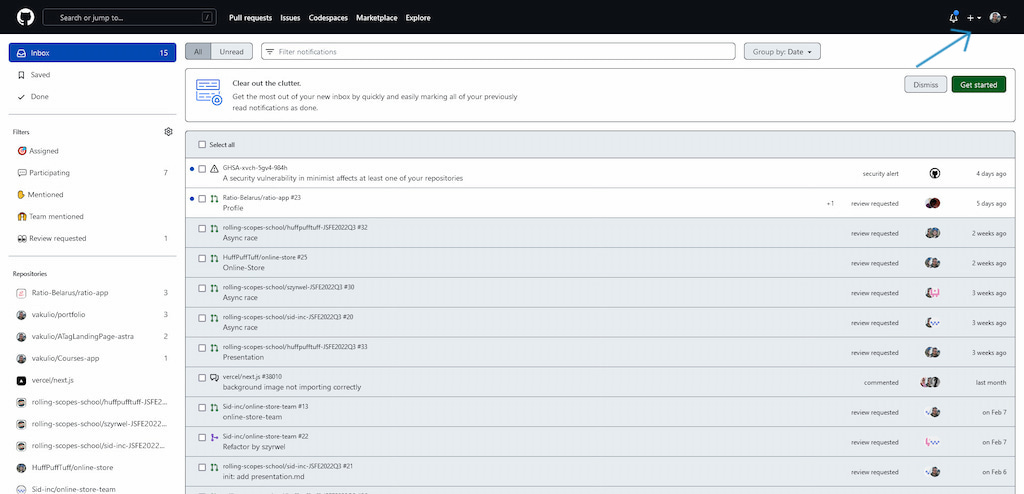Open Refactor by szyrwel notification

[x=253, y=447]
